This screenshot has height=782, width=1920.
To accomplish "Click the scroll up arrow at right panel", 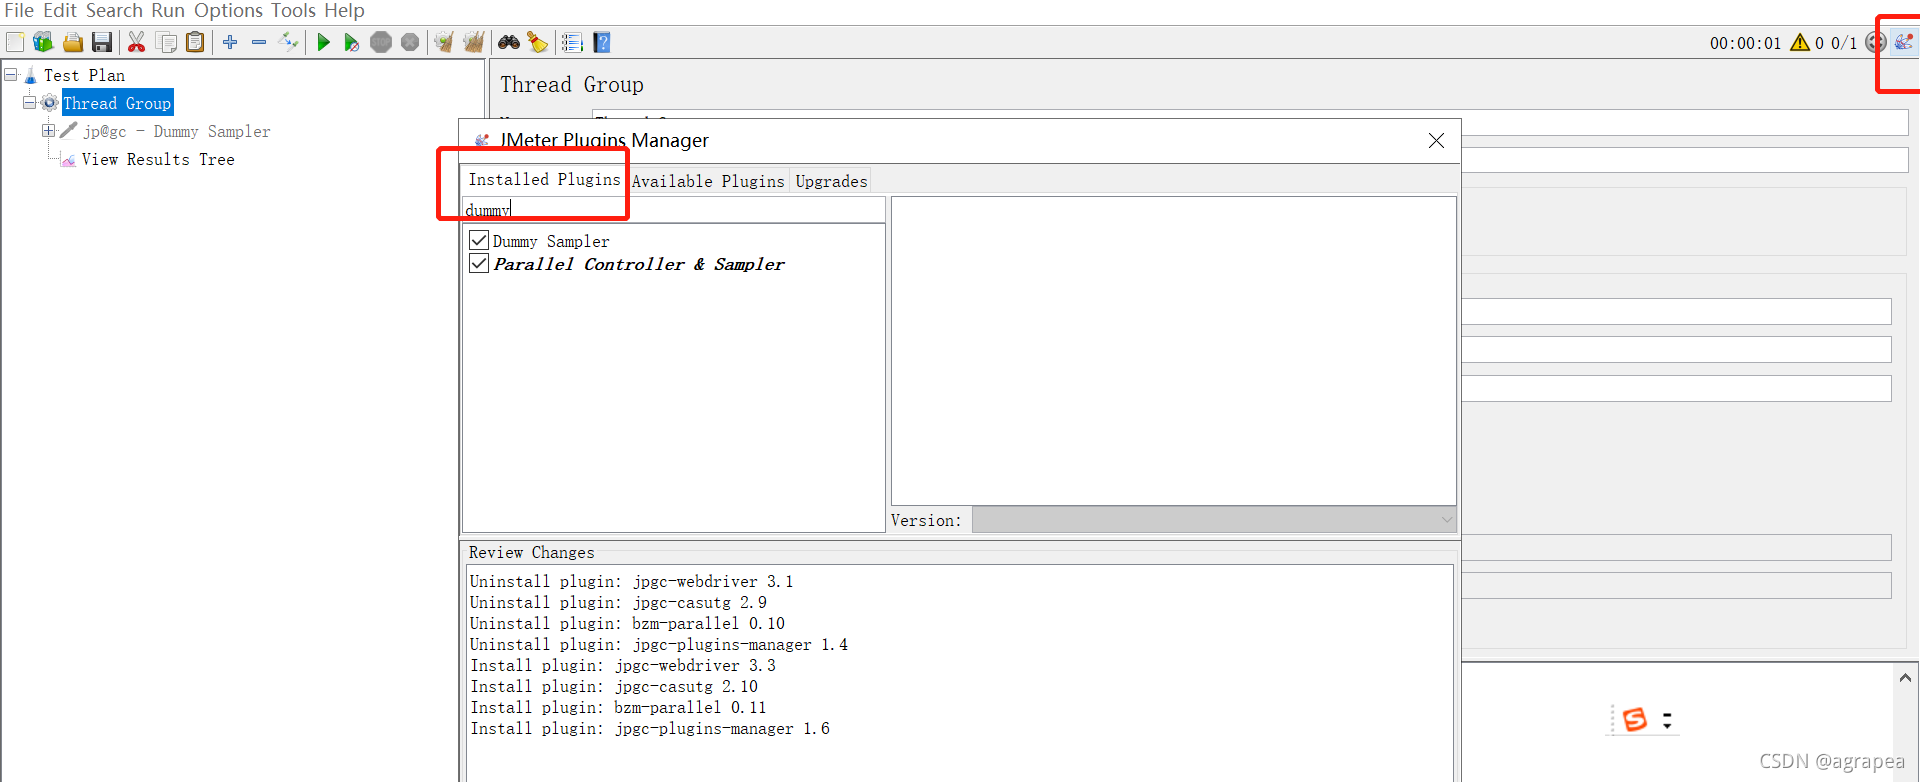I will coord(1905,678).
